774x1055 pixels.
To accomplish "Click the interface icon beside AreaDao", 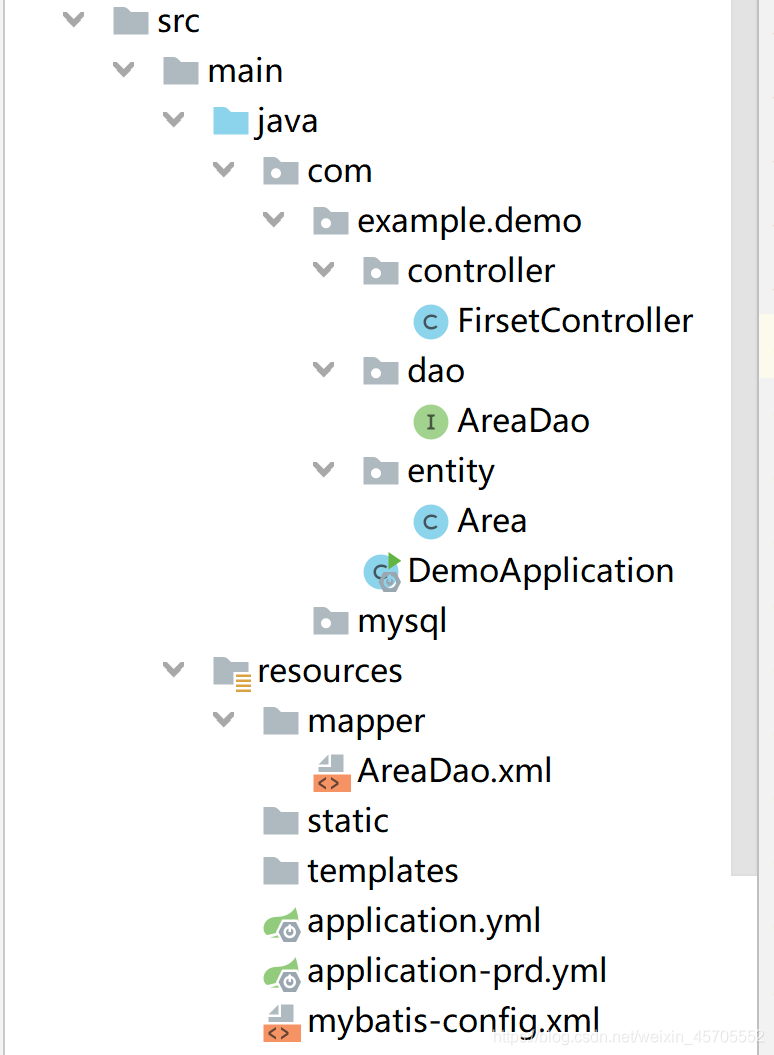I will tap(430, 421).
